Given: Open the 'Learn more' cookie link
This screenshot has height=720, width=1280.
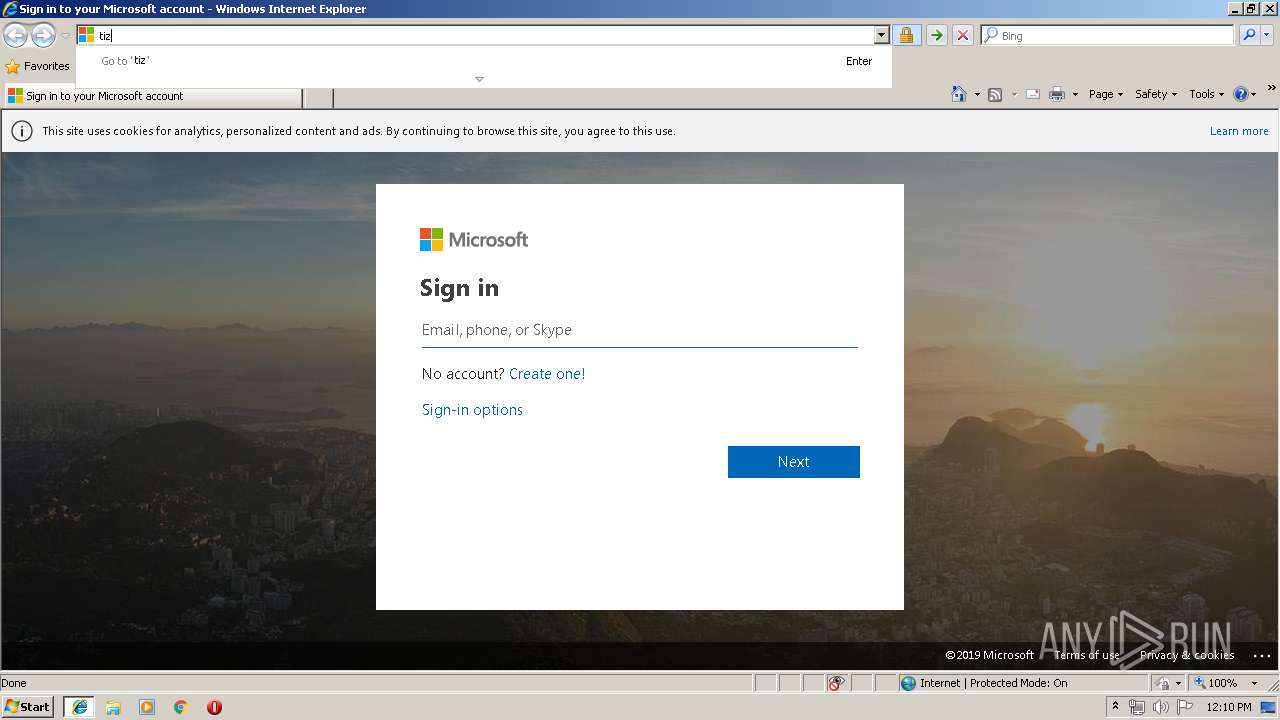Looking at the screenshot, I should point(1239,131).
